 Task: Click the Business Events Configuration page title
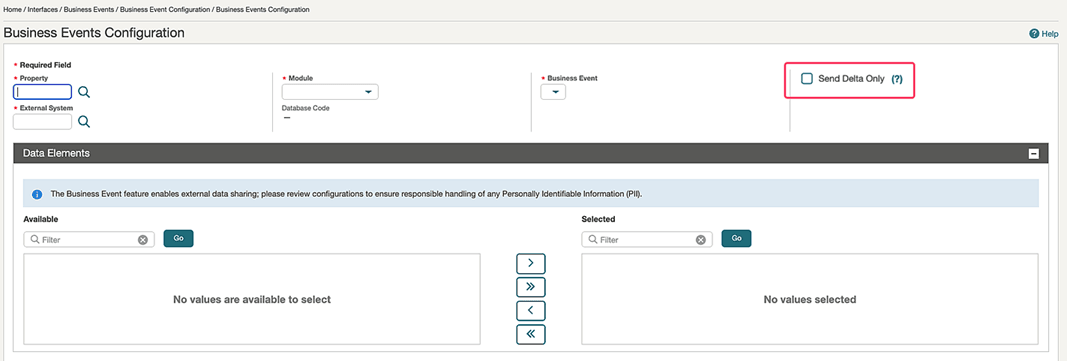tap(94, 33)
